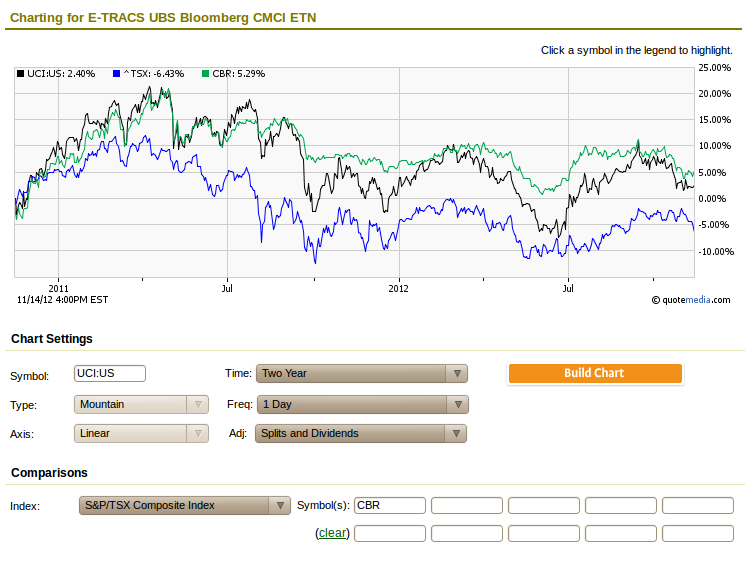750x563 pixels.
Task: Highlight the CBR: 5.29% legend label
Action: click(x=239, y=74)
